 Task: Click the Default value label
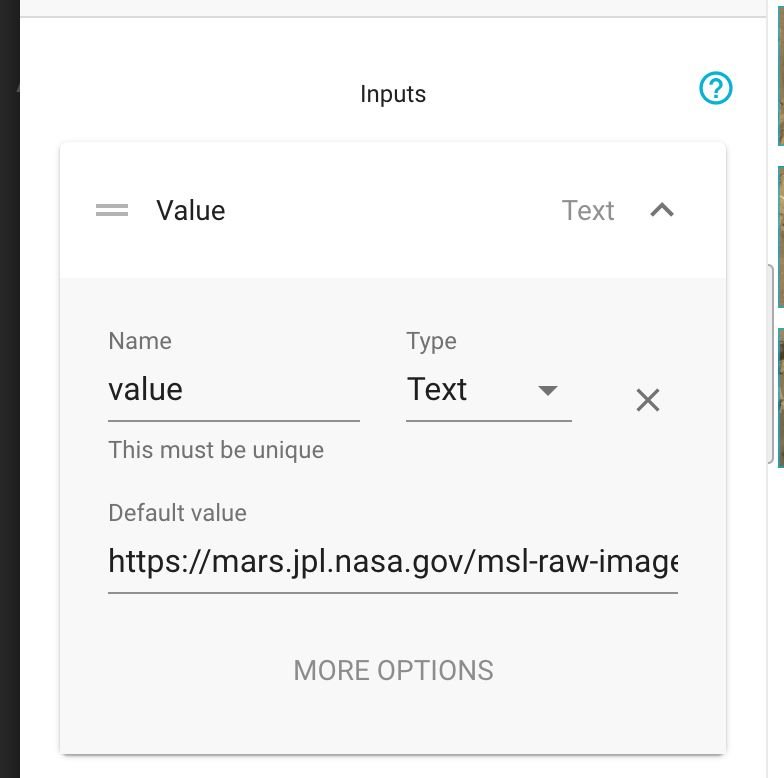pyautogui.click(x=177, y=513)
